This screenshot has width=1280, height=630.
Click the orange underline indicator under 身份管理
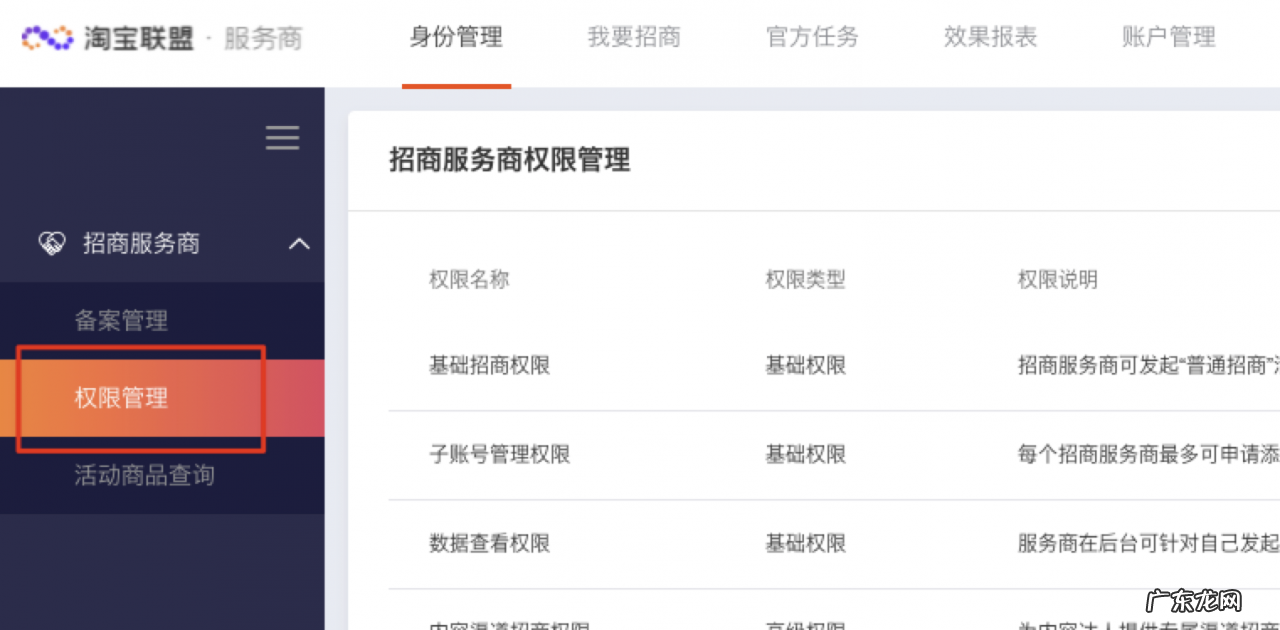click(x=456, y=88)
